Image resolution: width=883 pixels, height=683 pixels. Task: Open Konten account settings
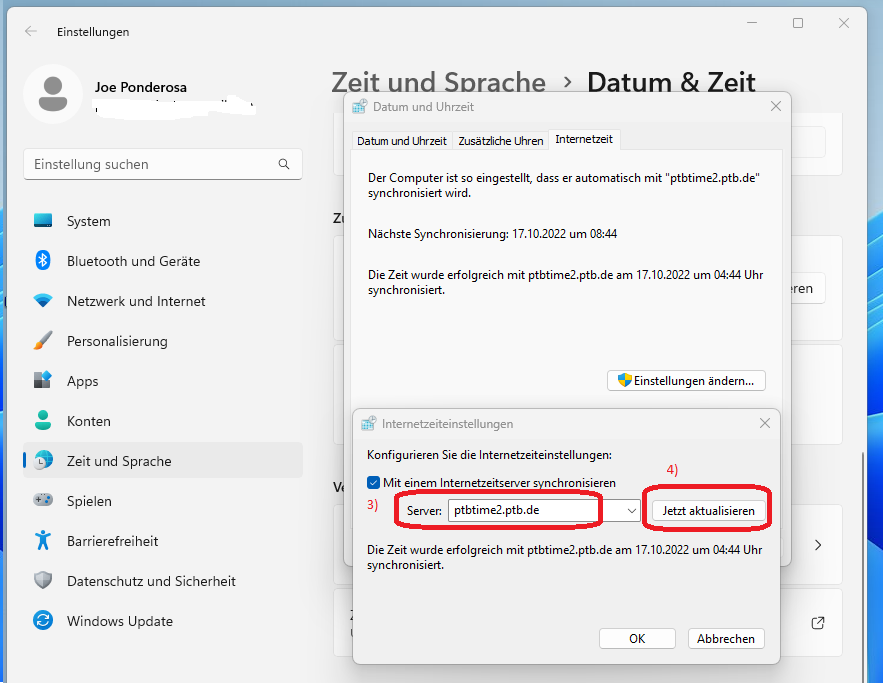click(162, 421)
